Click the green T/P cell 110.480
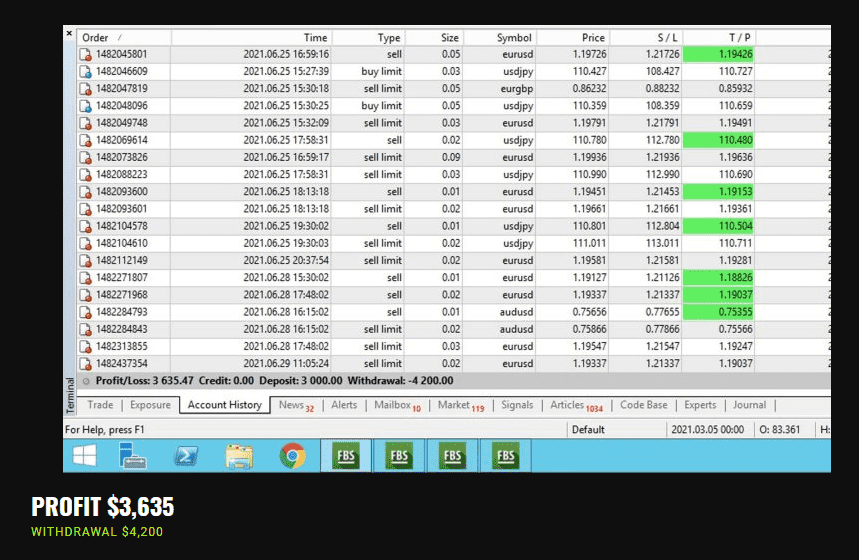The height and width of the screenshot is (560, 859). pyautogui.click(x=718, y=140)
